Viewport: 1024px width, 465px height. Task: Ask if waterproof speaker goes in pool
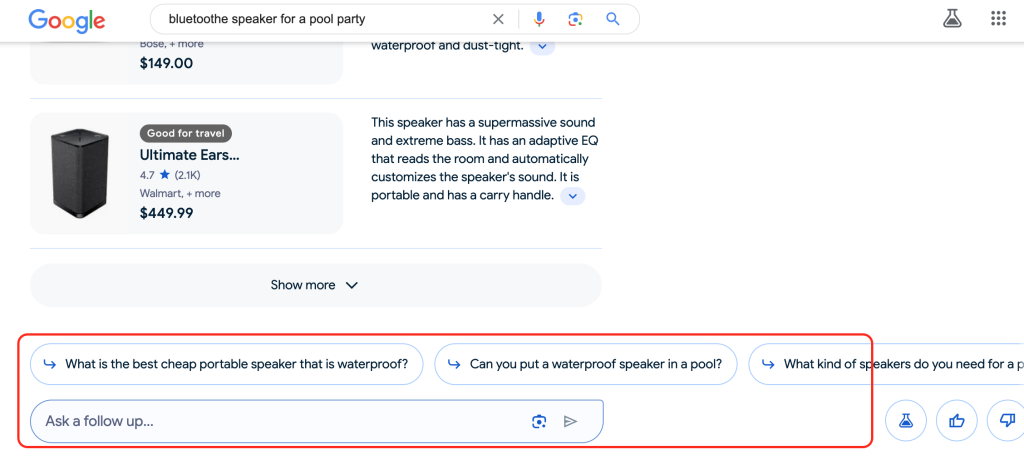point(585,364)
